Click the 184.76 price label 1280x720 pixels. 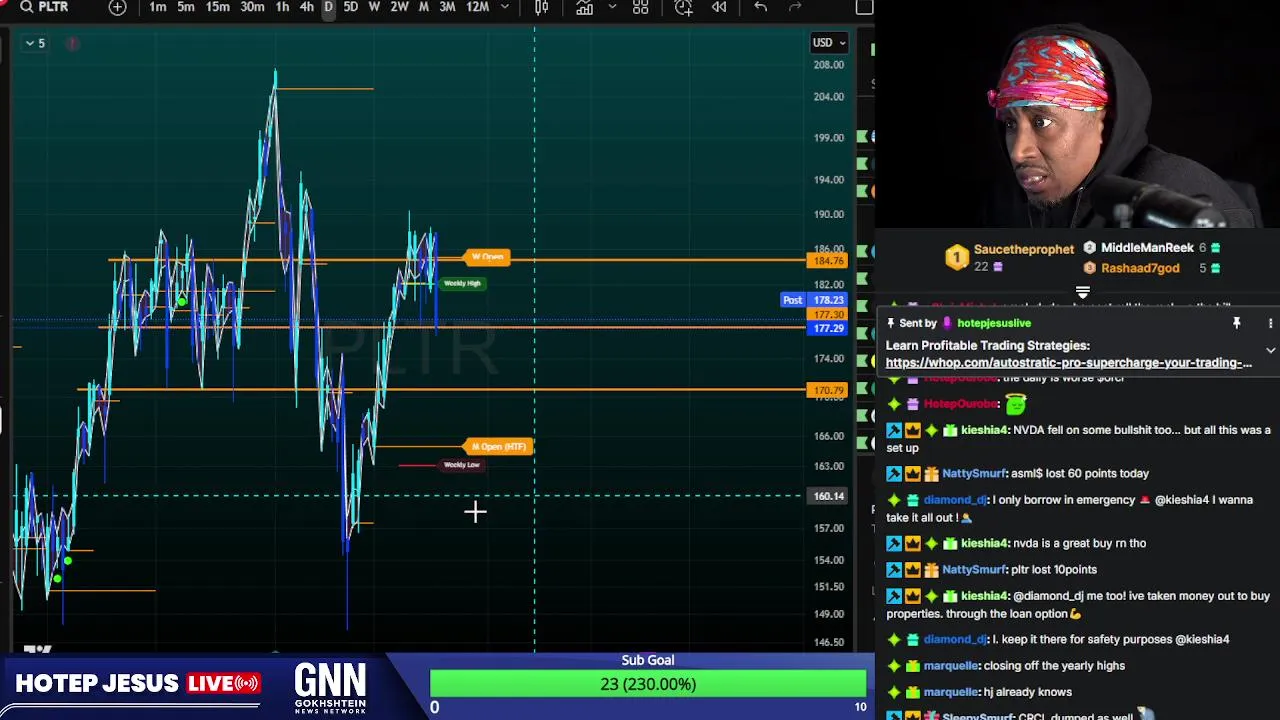coord(827,261)
